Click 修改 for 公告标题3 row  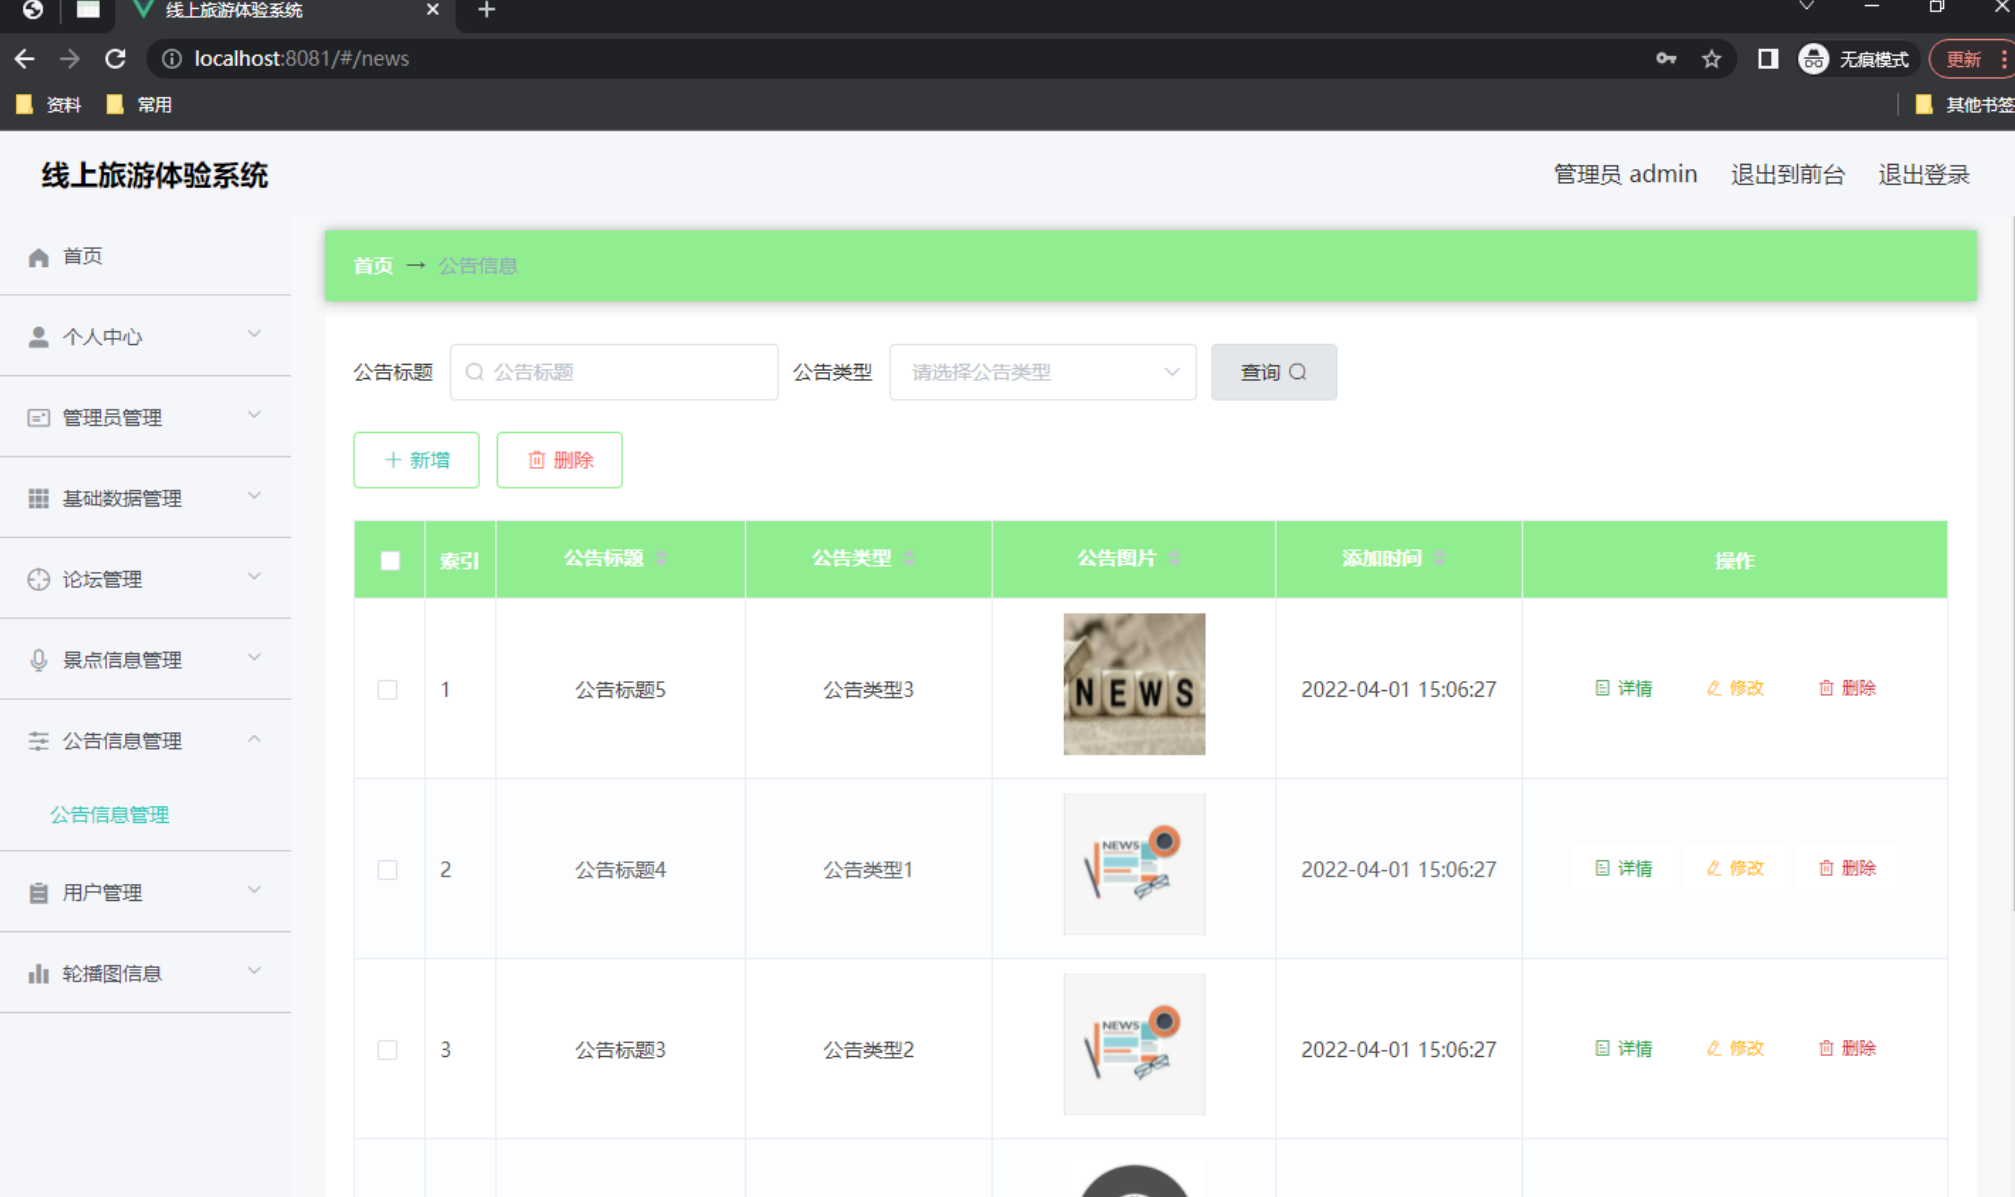(1735, 1048)
